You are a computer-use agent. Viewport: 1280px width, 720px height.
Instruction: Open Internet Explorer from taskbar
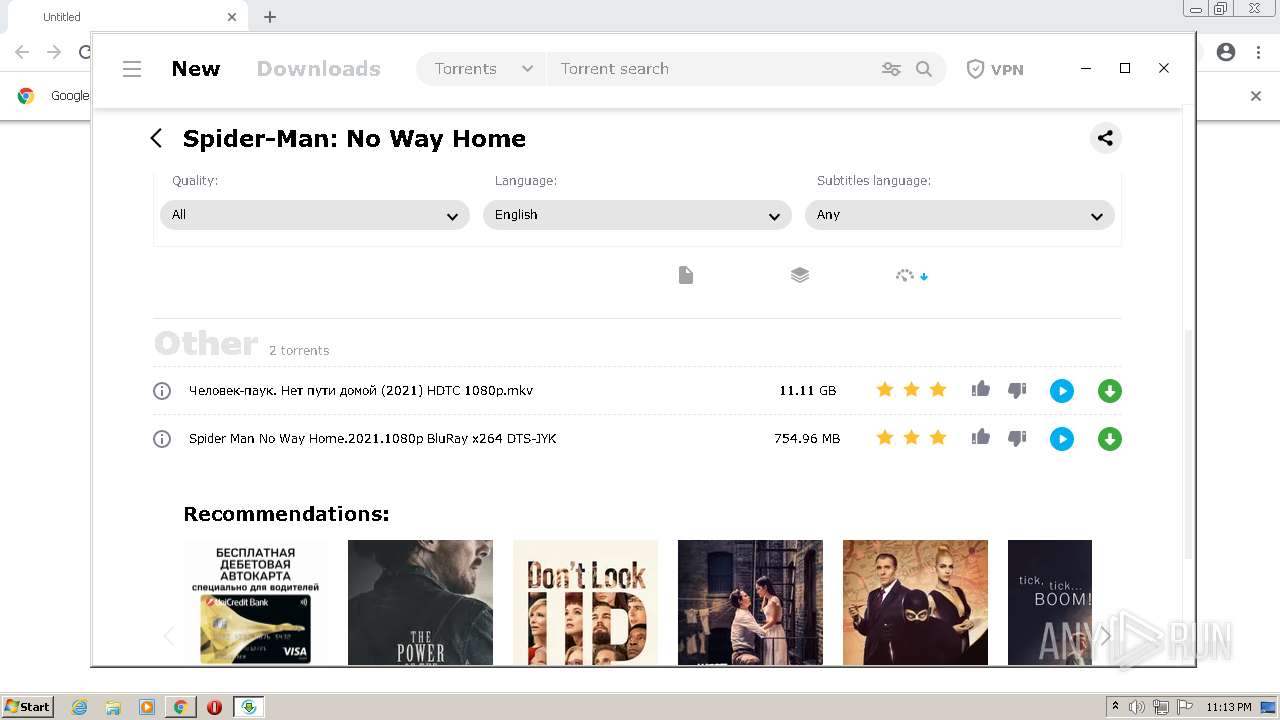[x=79, y=707]
